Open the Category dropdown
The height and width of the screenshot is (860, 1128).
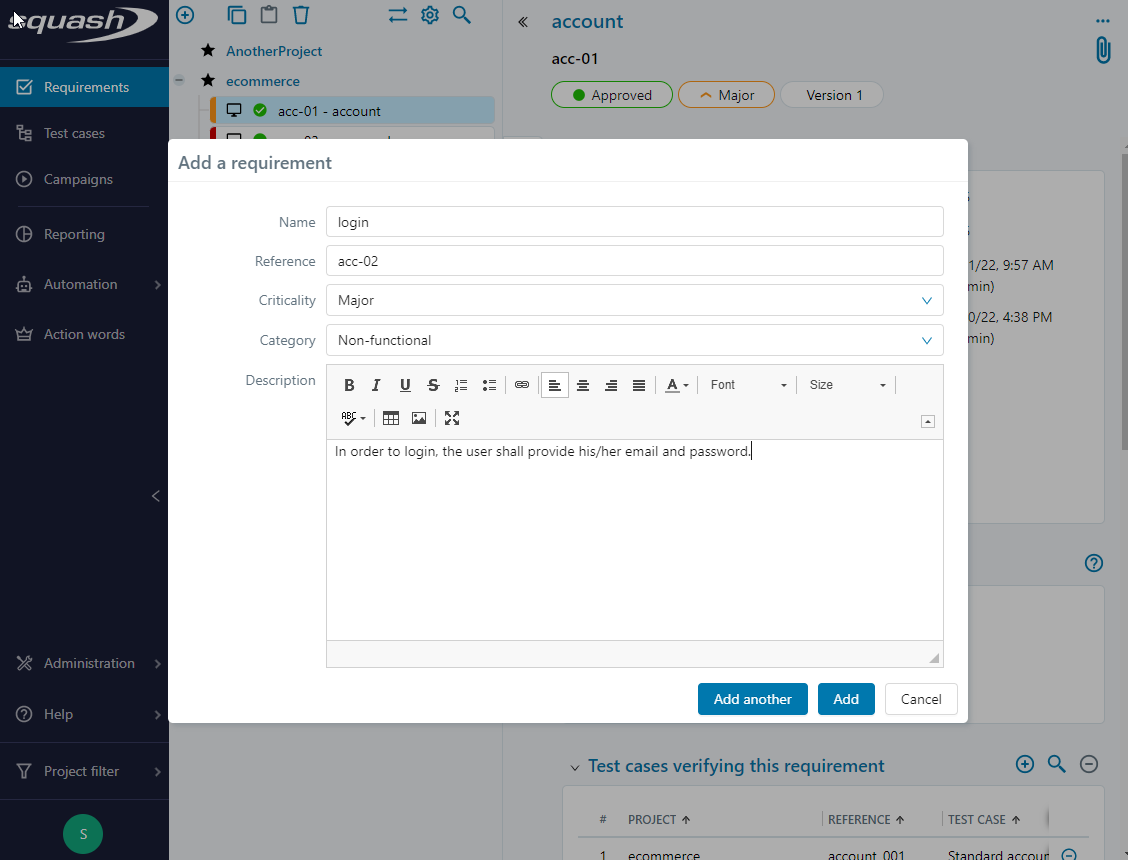(x=634, y=340)
